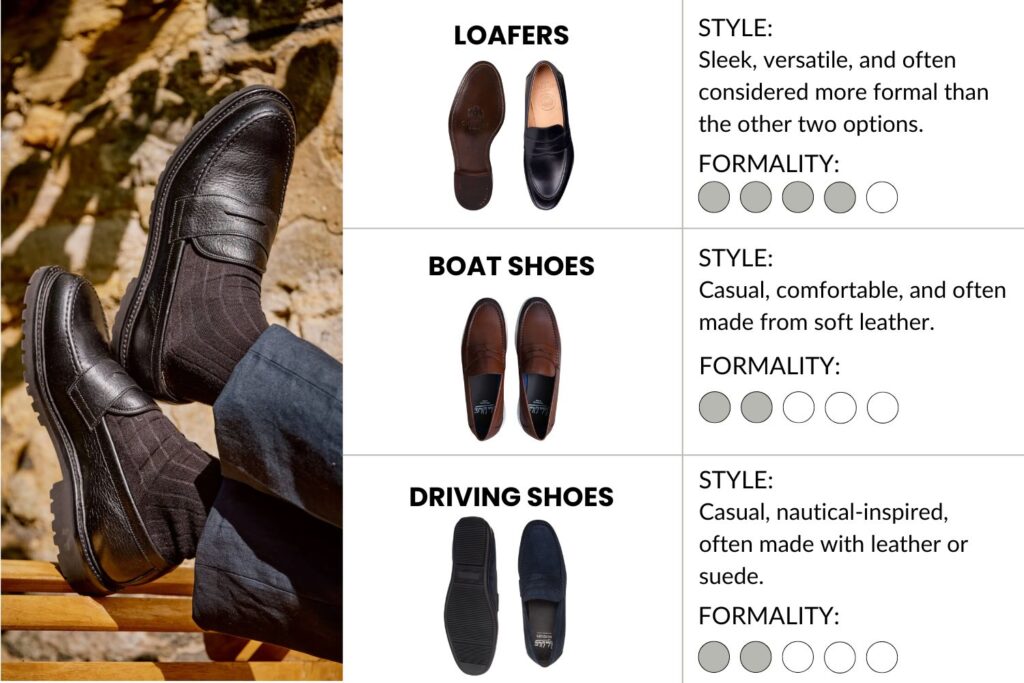This screenshot has height=683, width=1024.
Task: Select the right brown boat shoe image
Action: pos(538,368)
